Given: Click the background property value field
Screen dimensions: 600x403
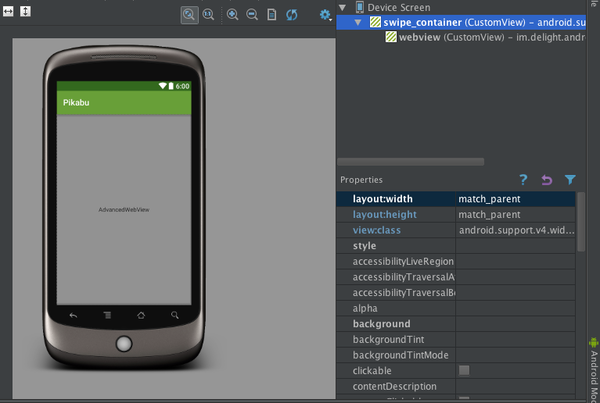Looking at the screenshot, I should (x=515, y=324).
